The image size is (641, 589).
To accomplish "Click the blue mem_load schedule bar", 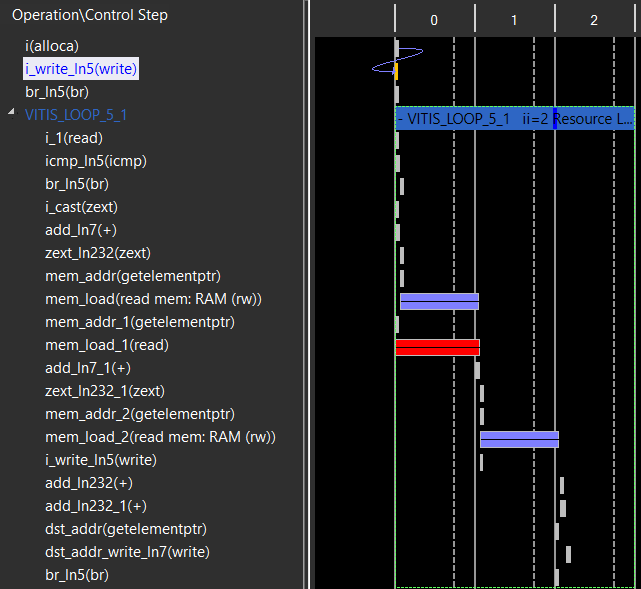I will [439, 301].
